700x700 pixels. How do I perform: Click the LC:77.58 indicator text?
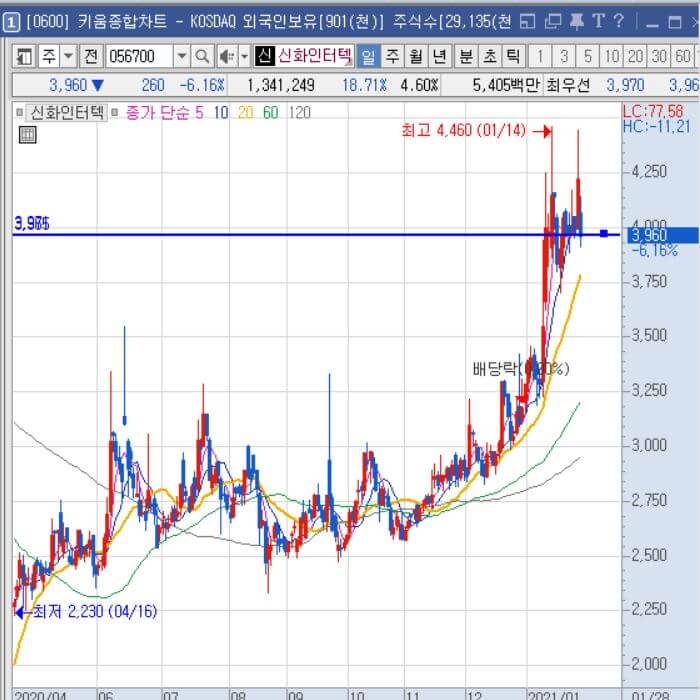click(653, 112)
